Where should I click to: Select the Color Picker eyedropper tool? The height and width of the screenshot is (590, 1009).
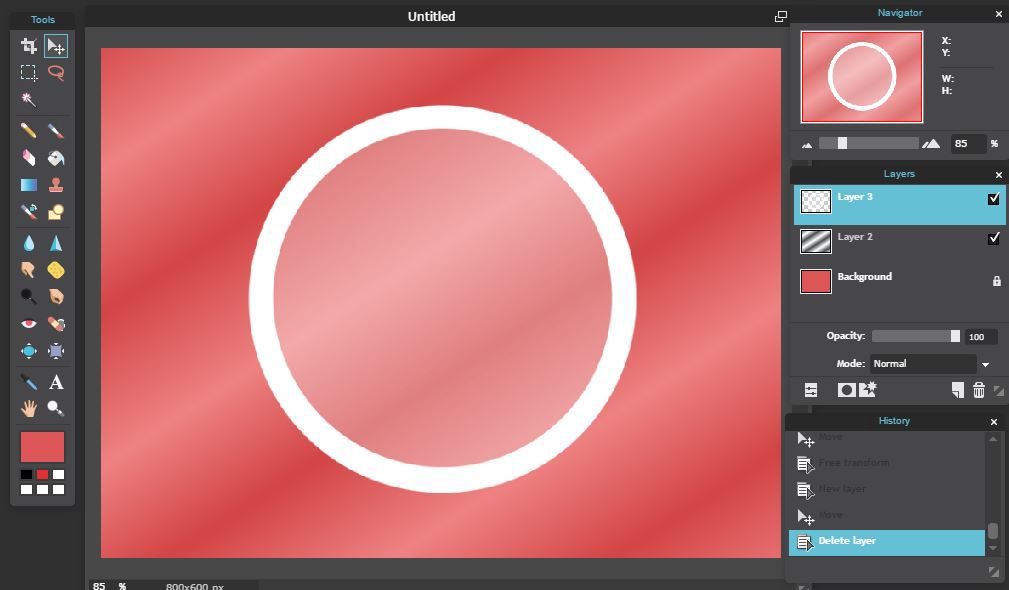pos(29,382)
